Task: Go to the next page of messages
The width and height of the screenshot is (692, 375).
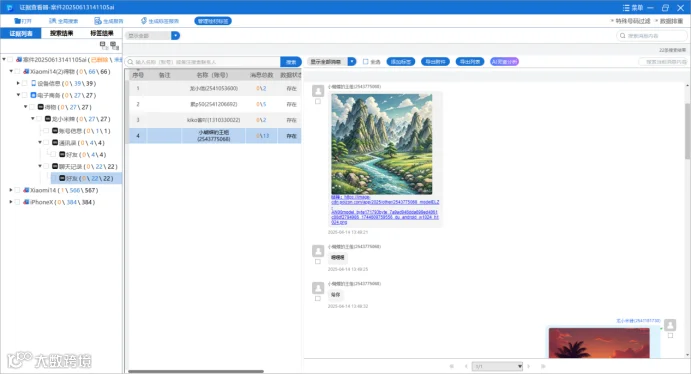Action: coord(528,366)
